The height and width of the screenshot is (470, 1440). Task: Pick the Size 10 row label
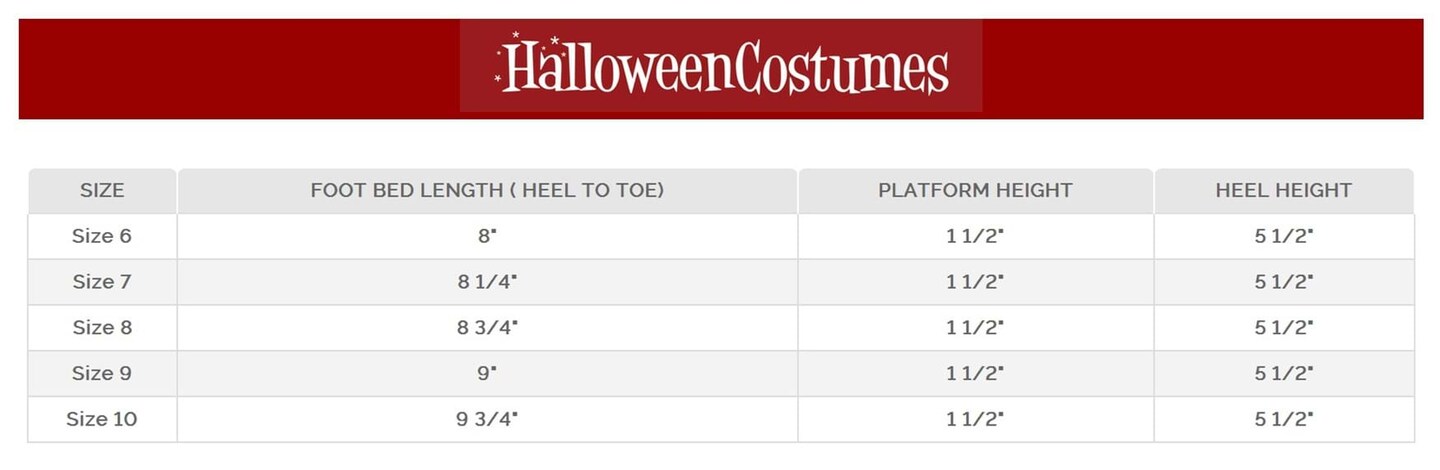(x=102, y=419)
